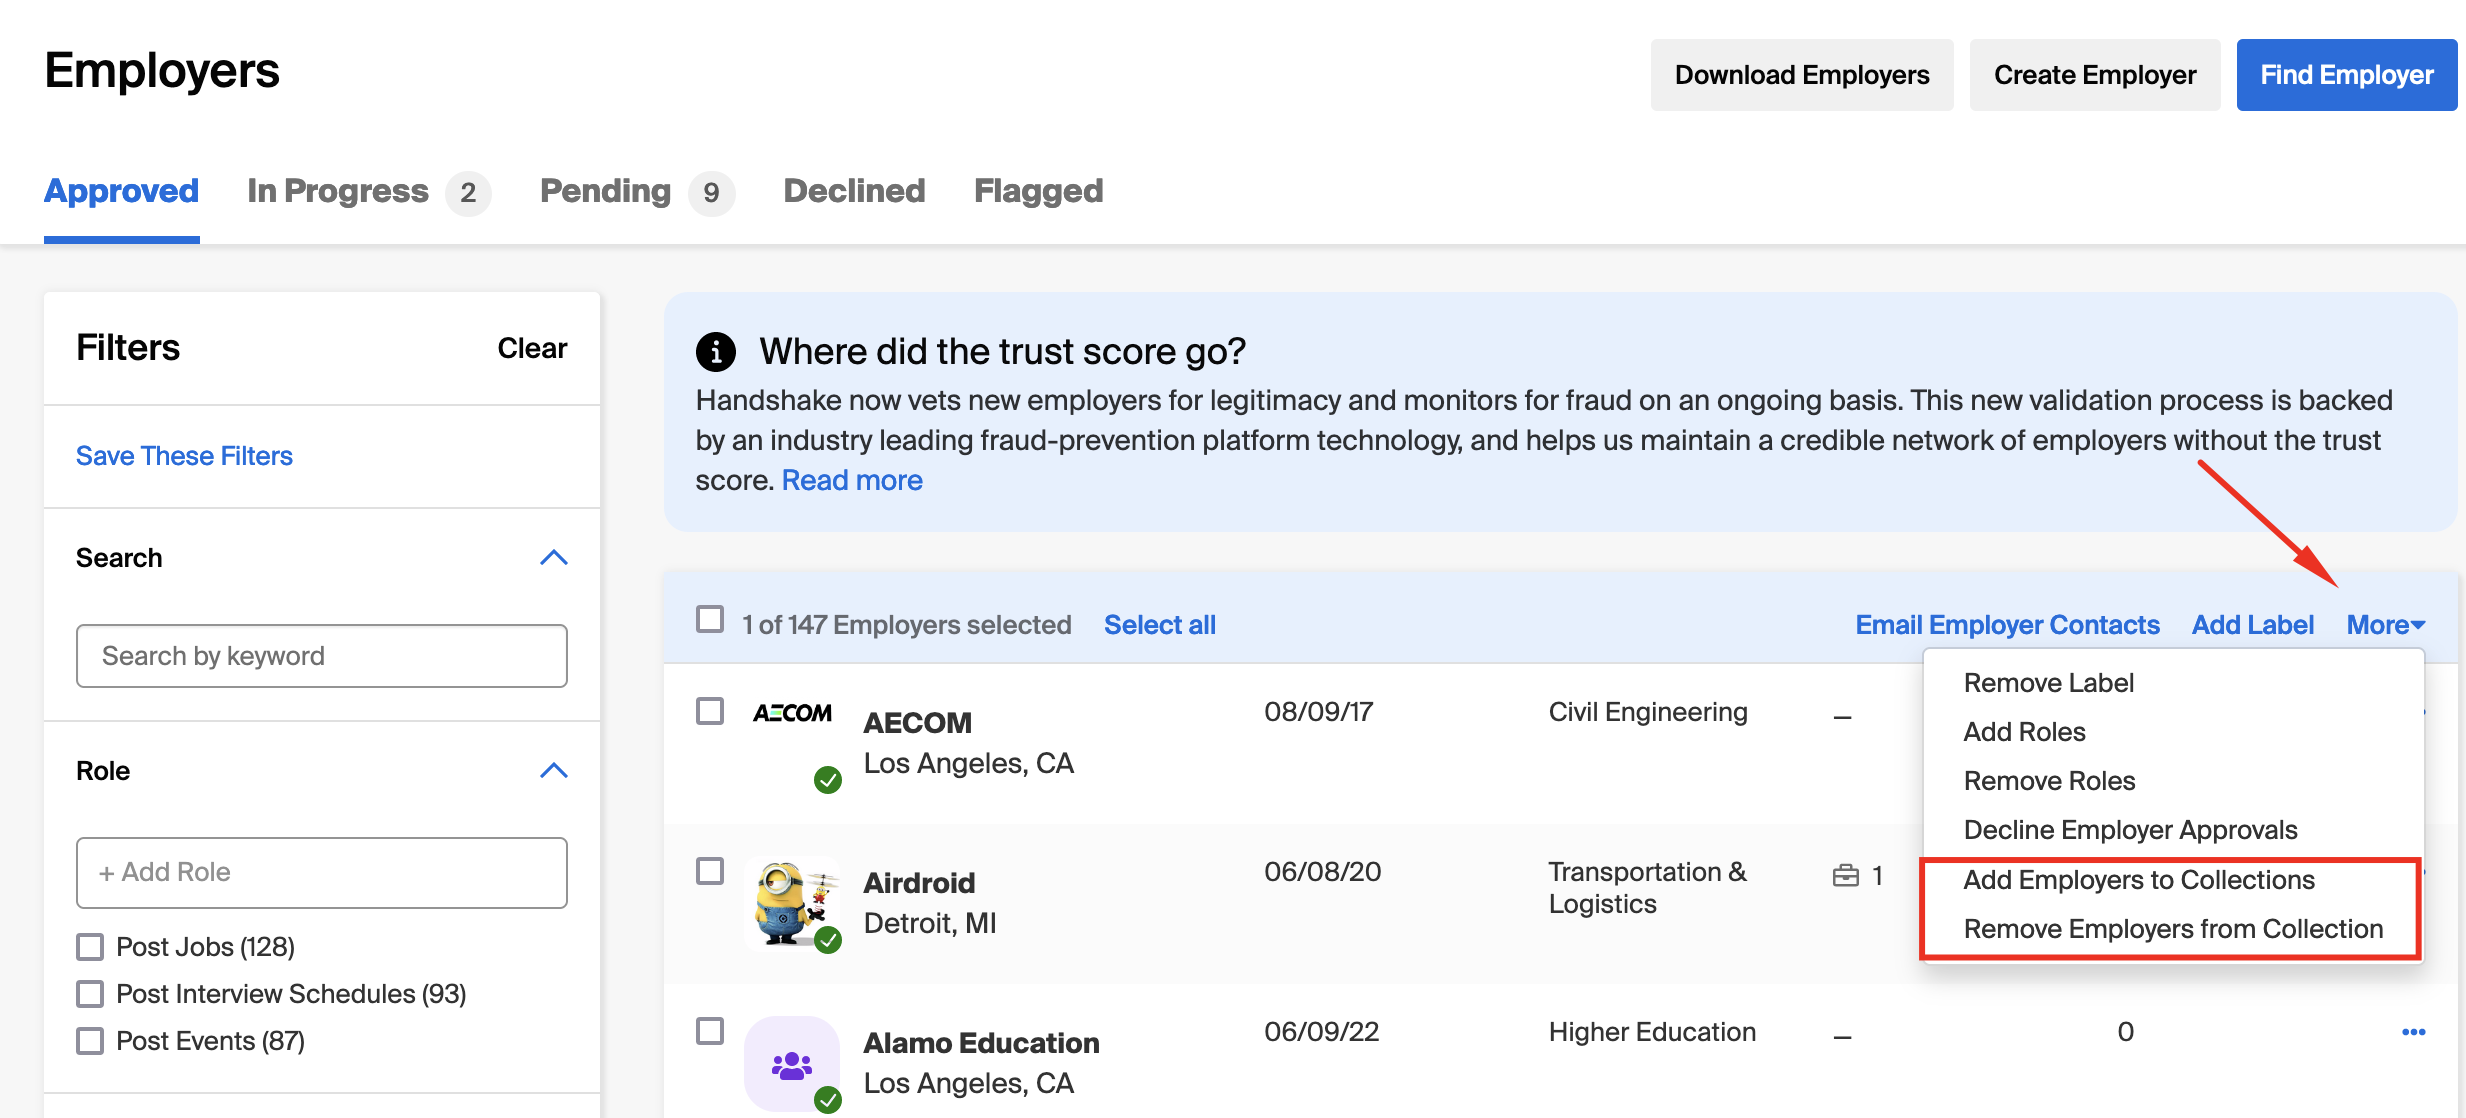Click the Transportation & Logistics industry cell
The height and width of the screenshot is (1118, 2466).
click(x=1648, y=888)
